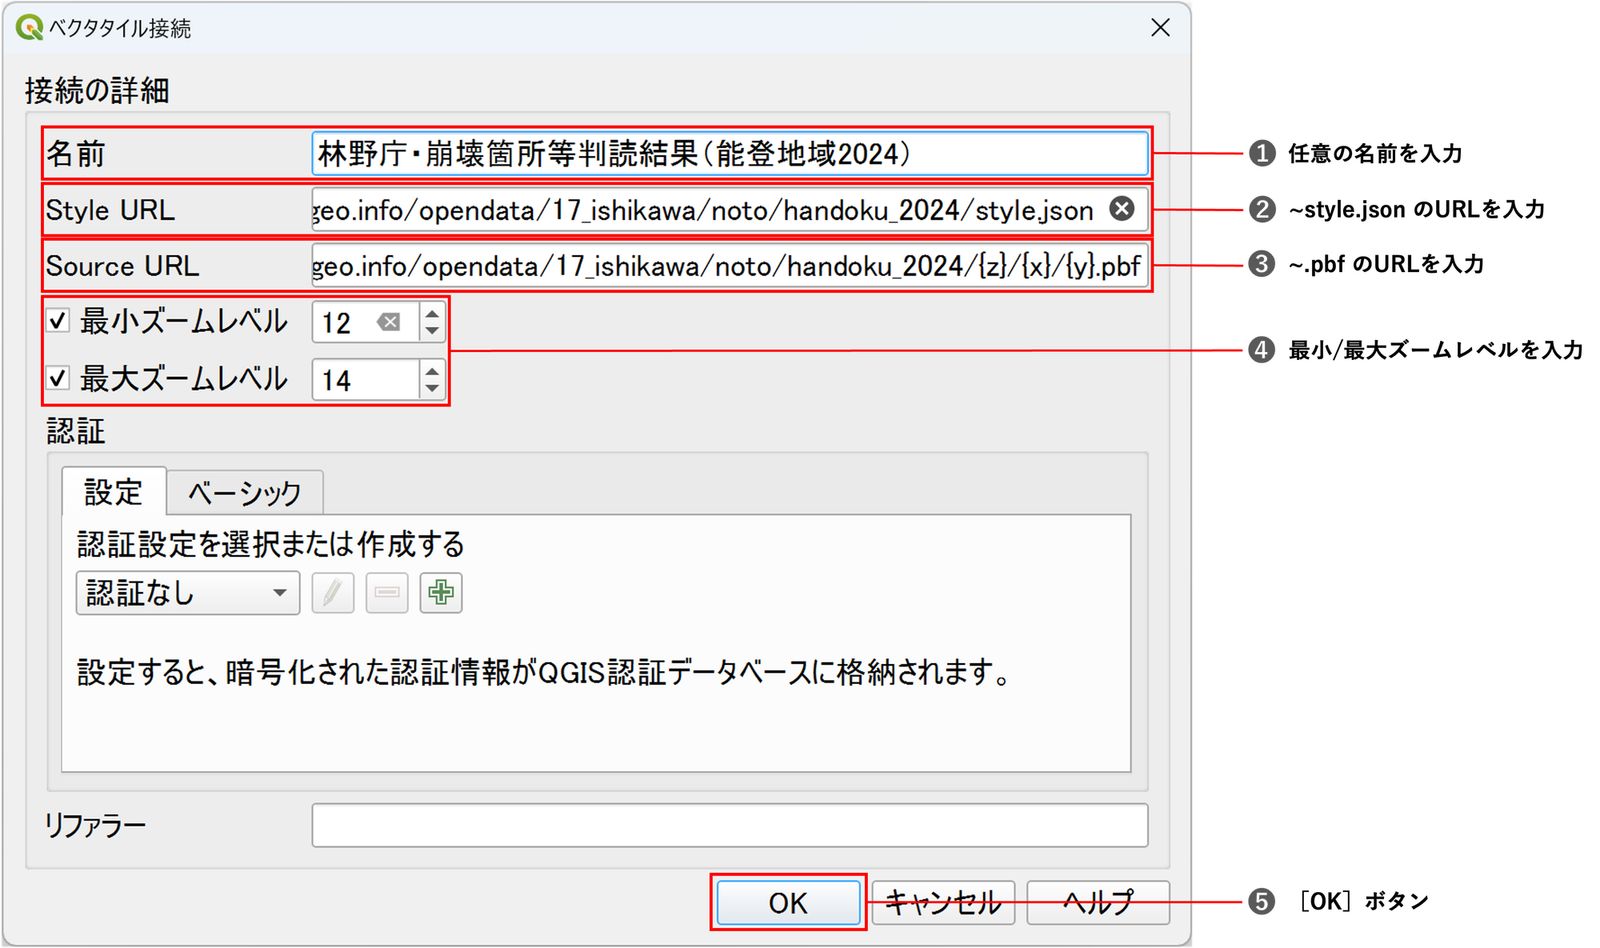Click the QGIS logo in title bar
The image size is (1600, 948).
[29, 27]
